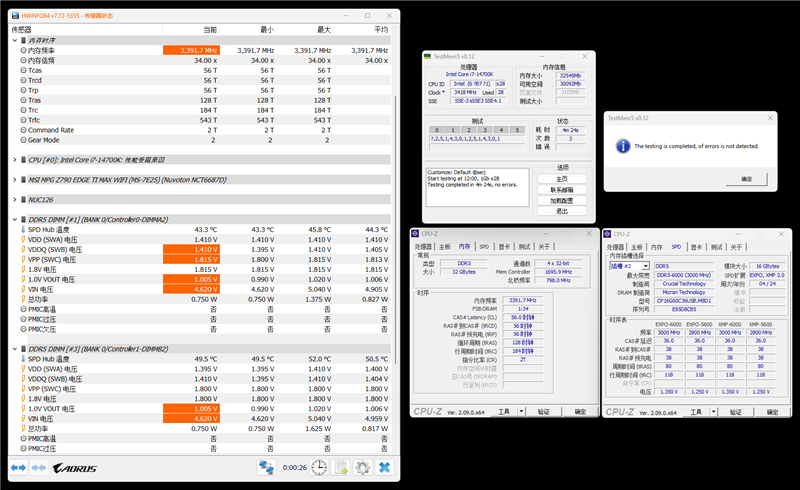Screen dimensions: 800x490
Task: Select the Trfc timing row
Action: pos(202,120)
